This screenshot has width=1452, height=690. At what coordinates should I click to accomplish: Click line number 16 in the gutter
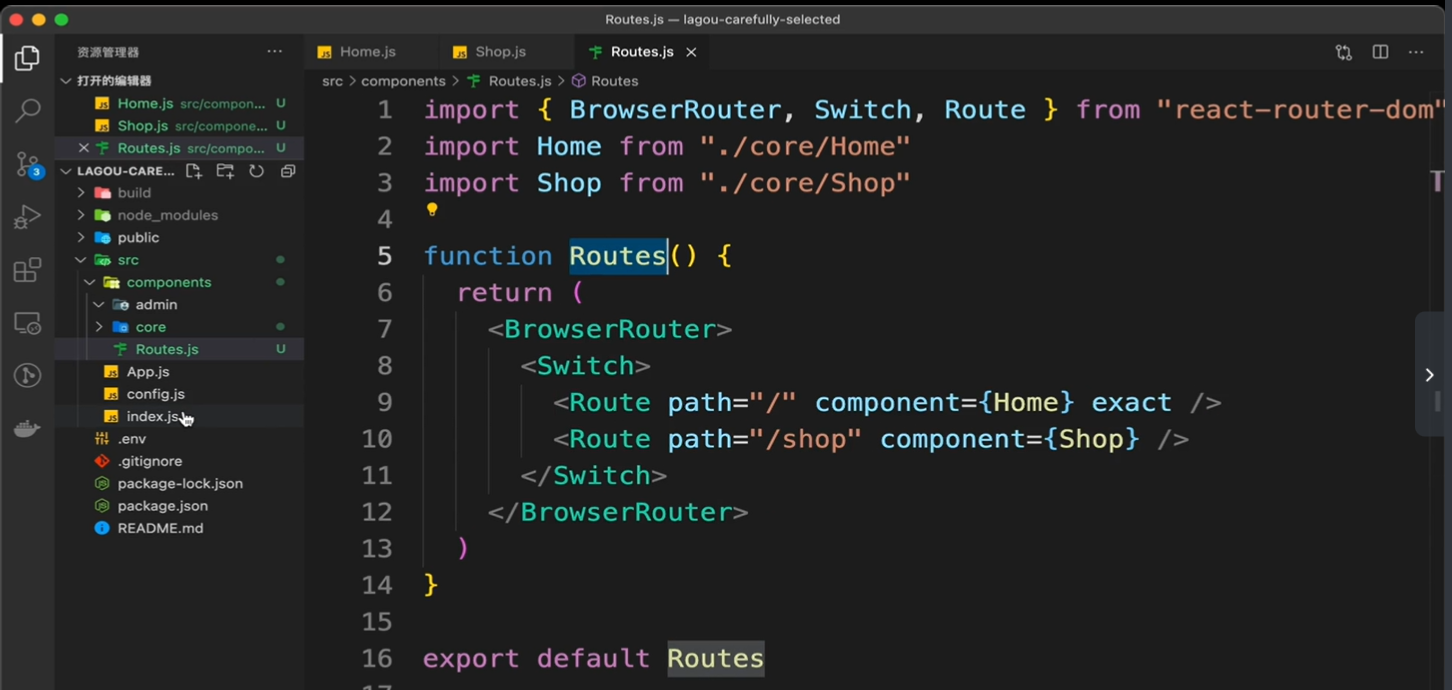click(x=377, y=658)
